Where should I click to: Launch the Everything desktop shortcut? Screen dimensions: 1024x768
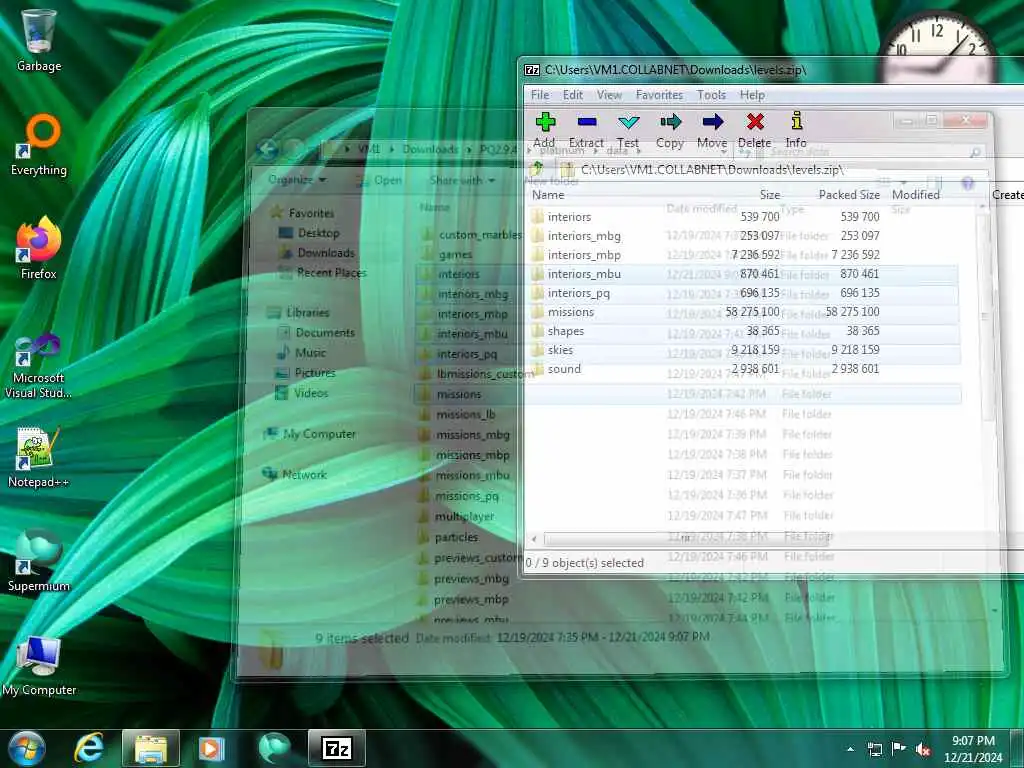coord(39,145)
